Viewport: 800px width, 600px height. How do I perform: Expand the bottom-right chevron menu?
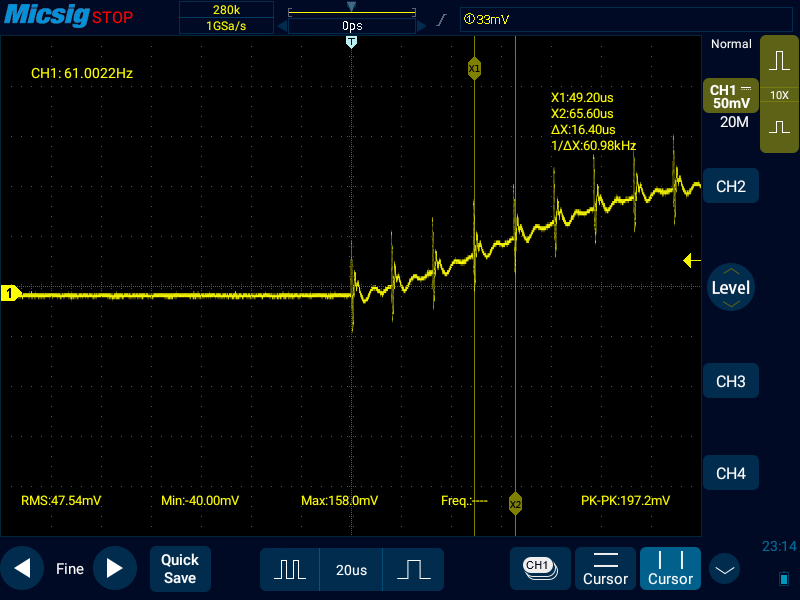[724, 569]
